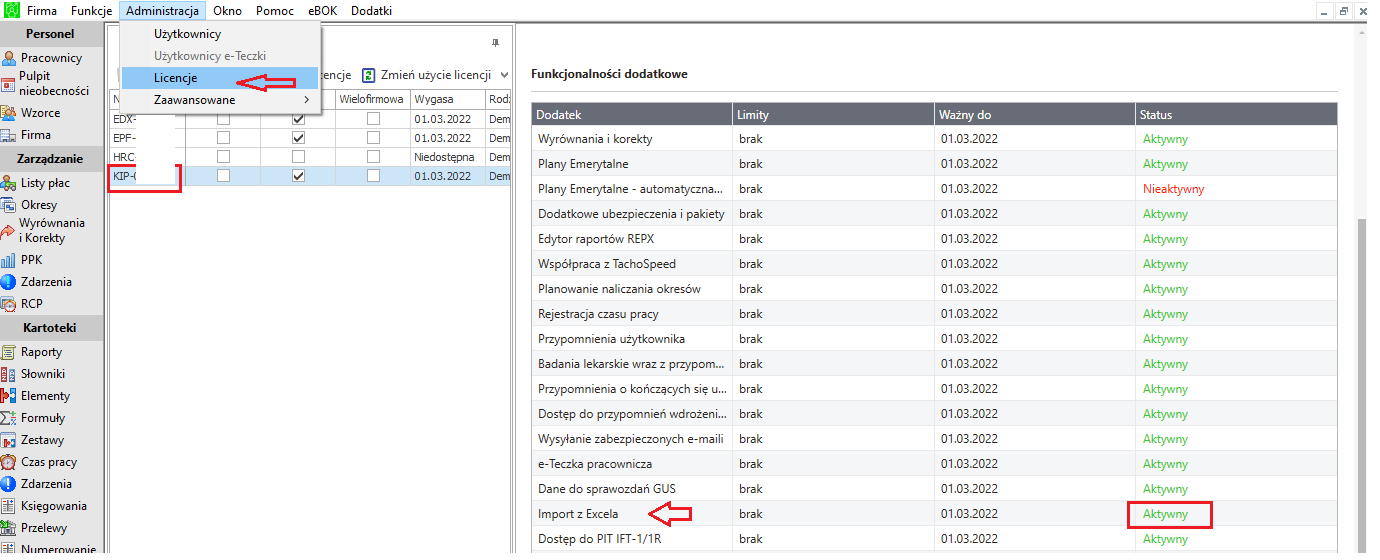The width and height of the screenshot is (1380, 560).
Task: Open Księgowania from the sidebar
Action: [51, 506]
